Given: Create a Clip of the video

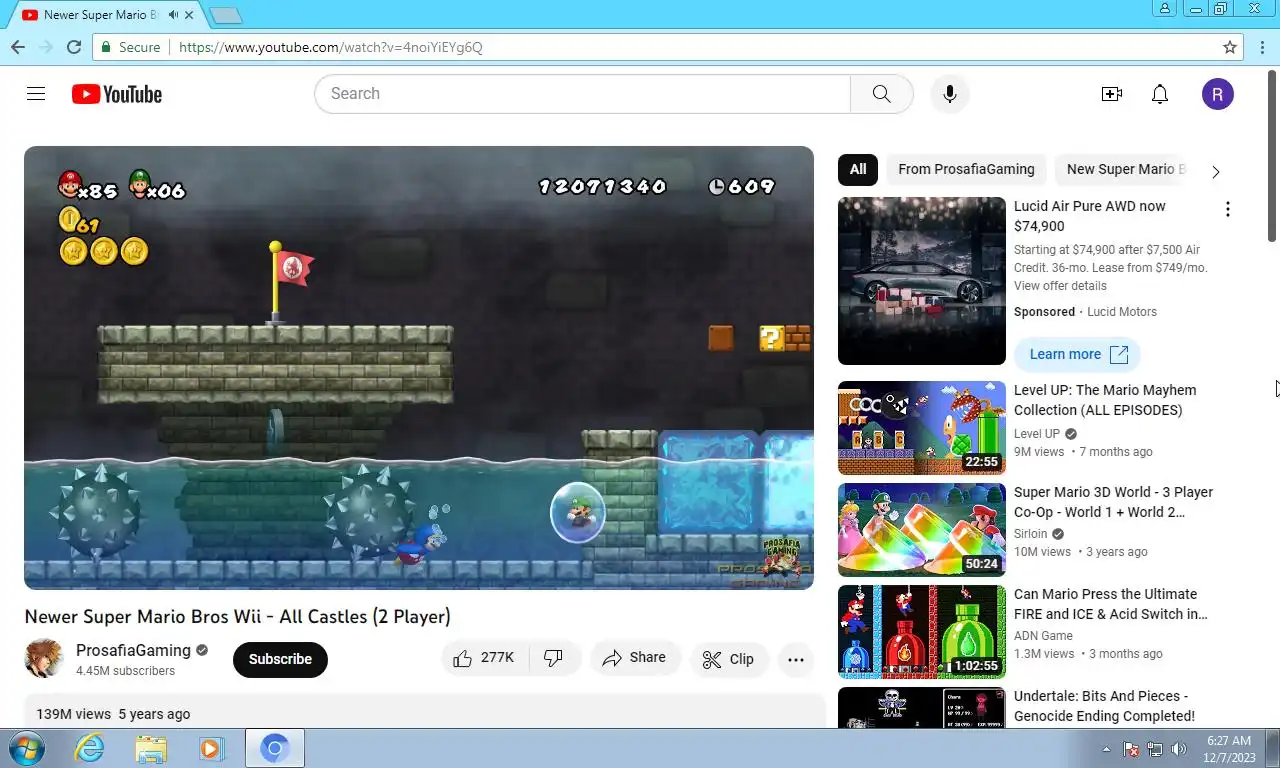Looking at the screenshot, I should pos(729,659).
